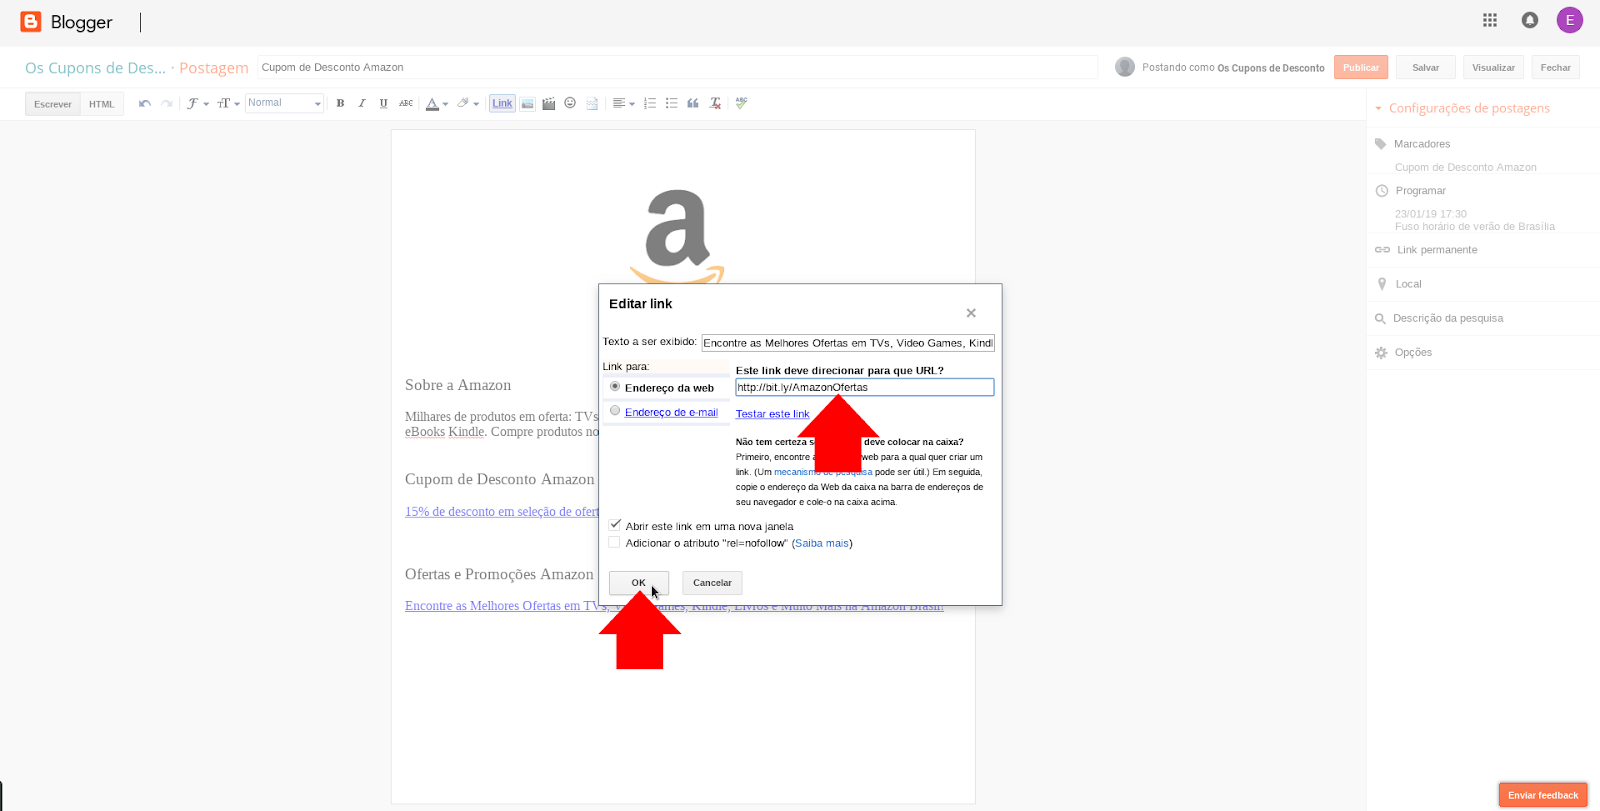Apply numbered list formatting
This screenshot has width=1600, height=811.
coord(650,103)
